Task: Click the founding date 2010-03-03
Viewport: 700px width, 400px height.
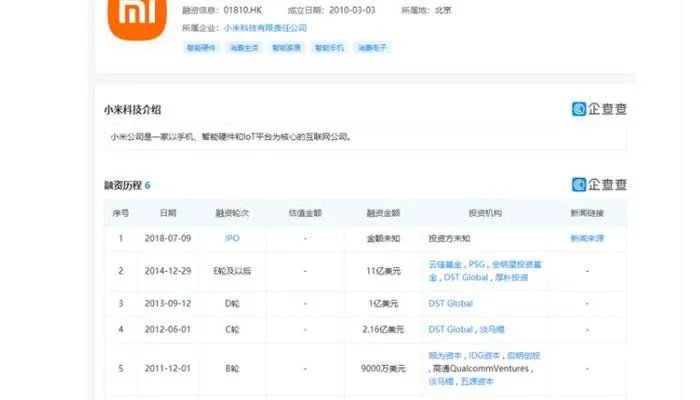Action: coord(352,10)
